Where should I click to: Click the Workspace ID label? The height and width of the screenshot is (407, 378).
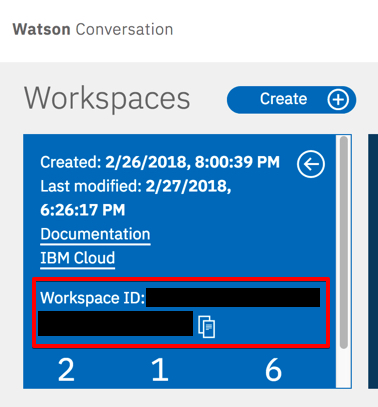click(x=92, y=298)
